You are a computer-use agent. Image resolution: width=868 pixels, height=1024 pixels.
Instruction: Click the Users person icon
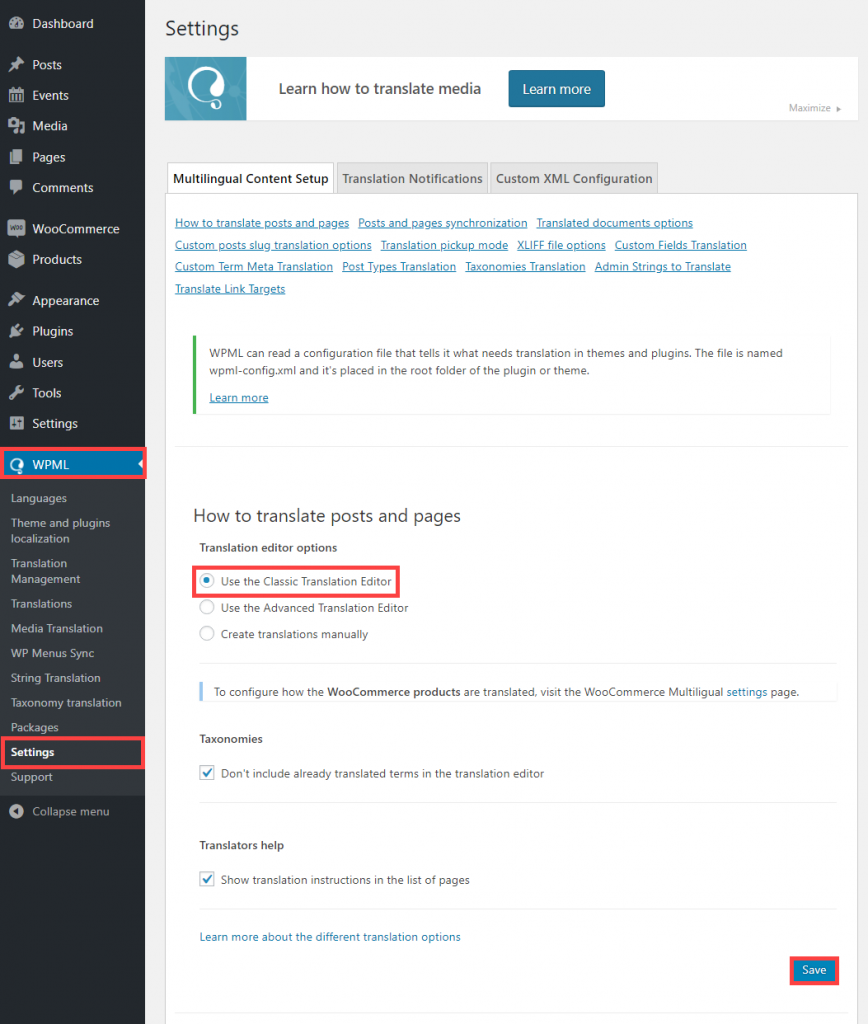pos(16,362)
